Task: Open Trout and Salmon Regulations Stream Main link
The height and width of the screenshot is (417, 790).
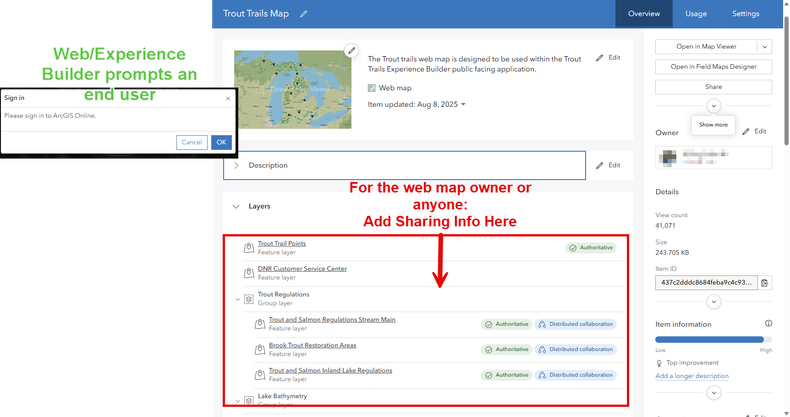Action: pyautogui.click(x=332, y=319)
